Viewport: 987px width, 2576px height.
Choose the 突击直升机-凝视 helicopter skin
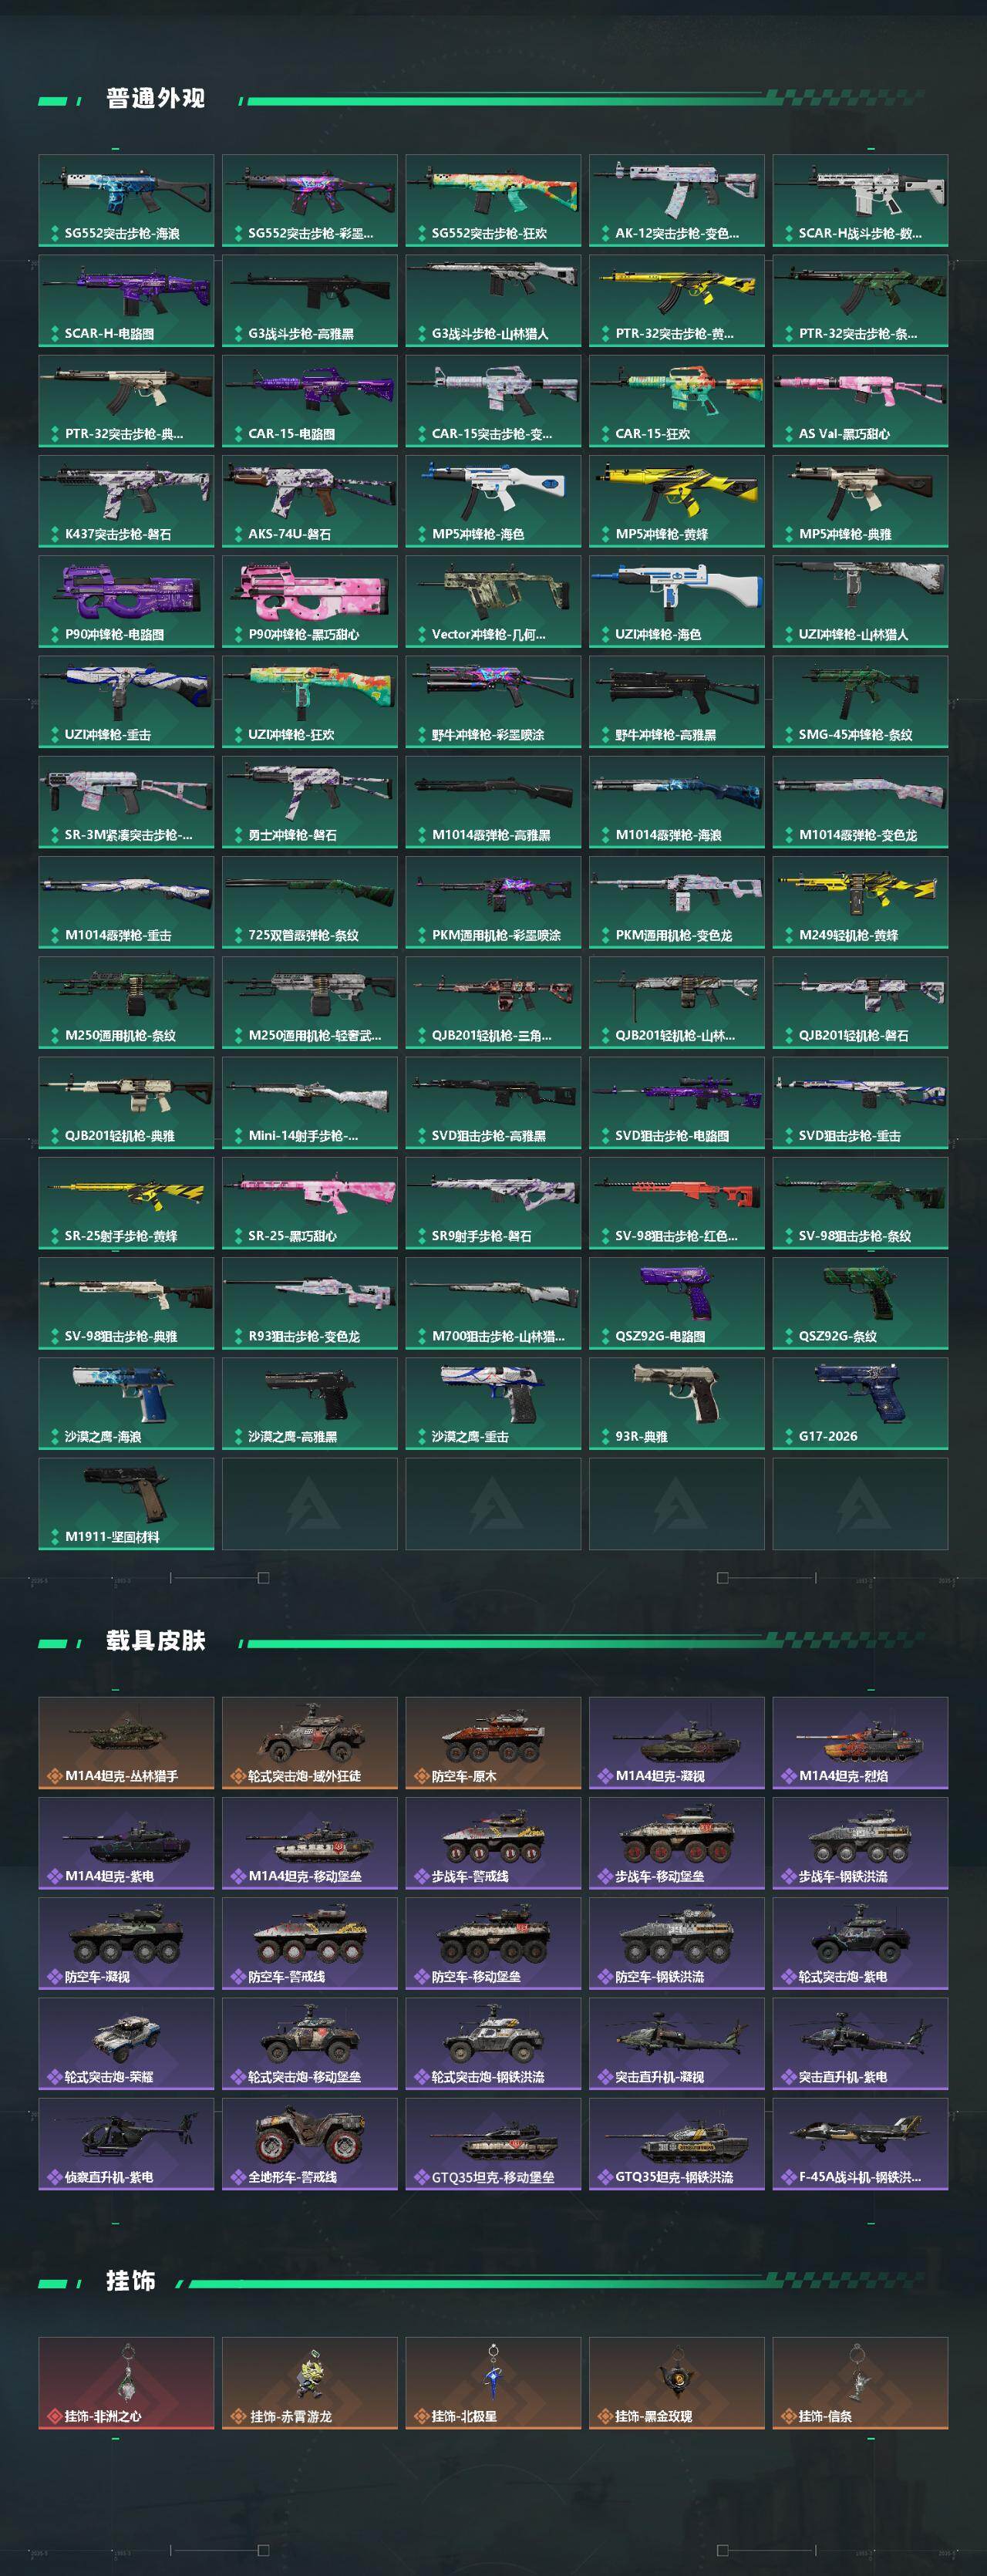click(x=677, y=2044)
